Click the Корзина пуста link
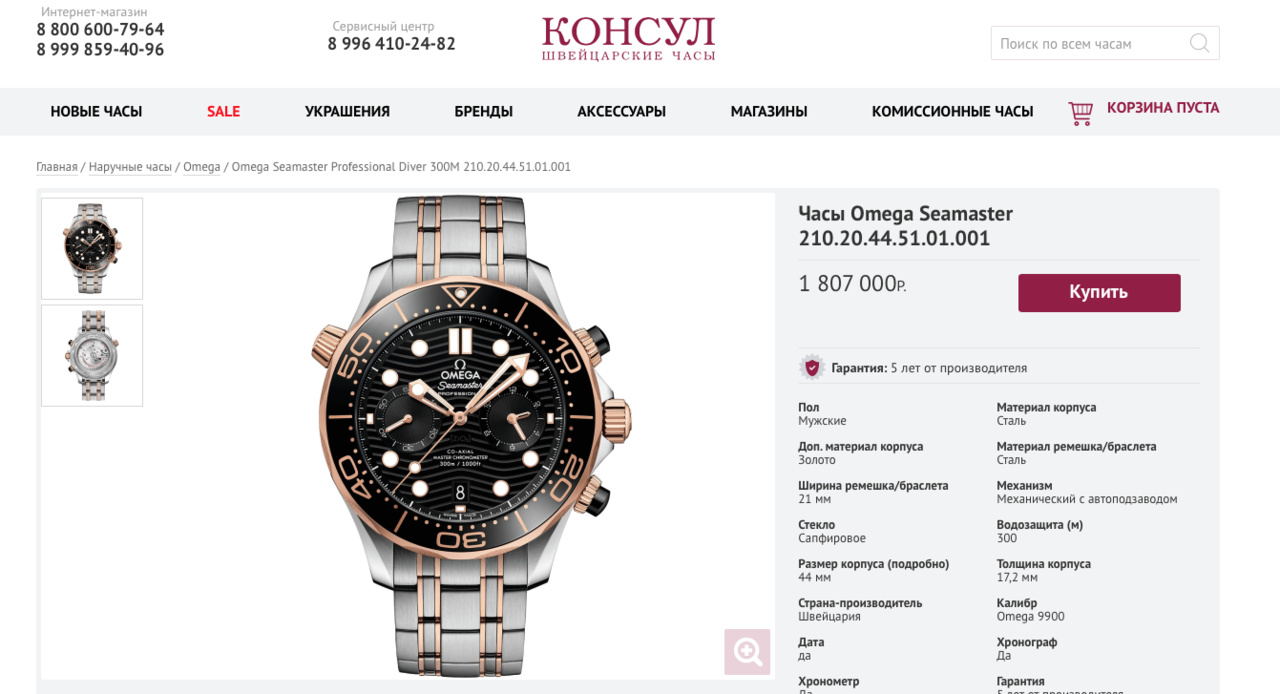 point(1163,108)
